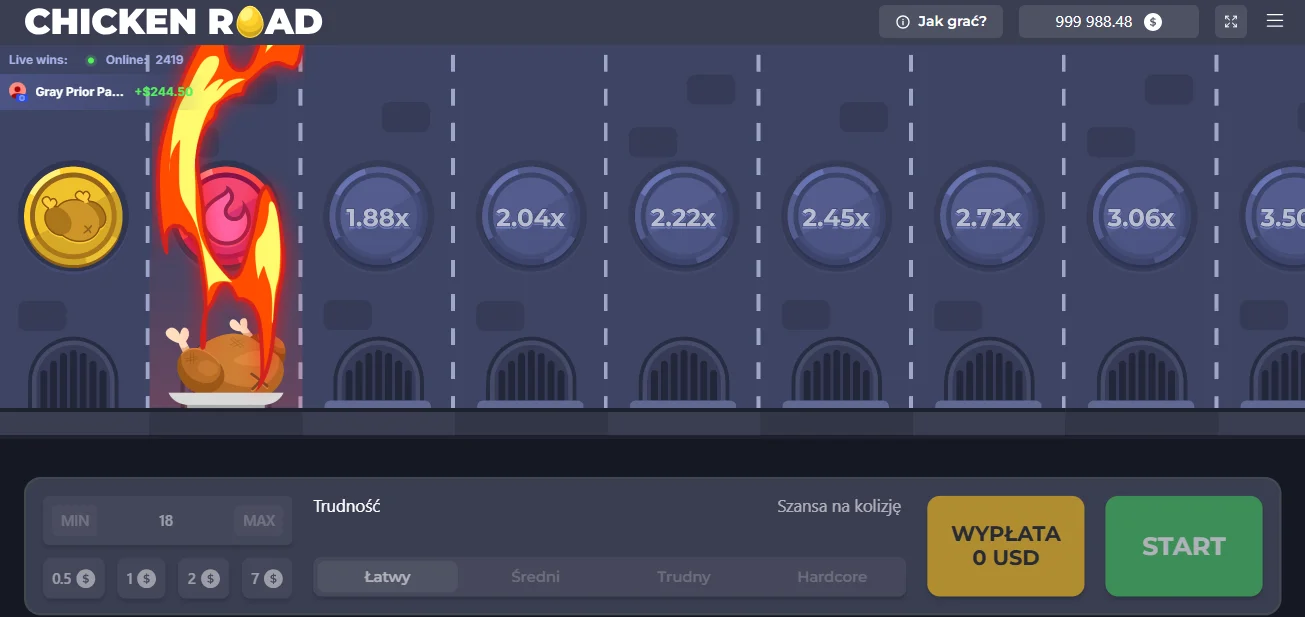The height and width of the screenshot is (617, 1305).
Task: Select the 3.06x multiplier coin
Action: (1141, 217)
